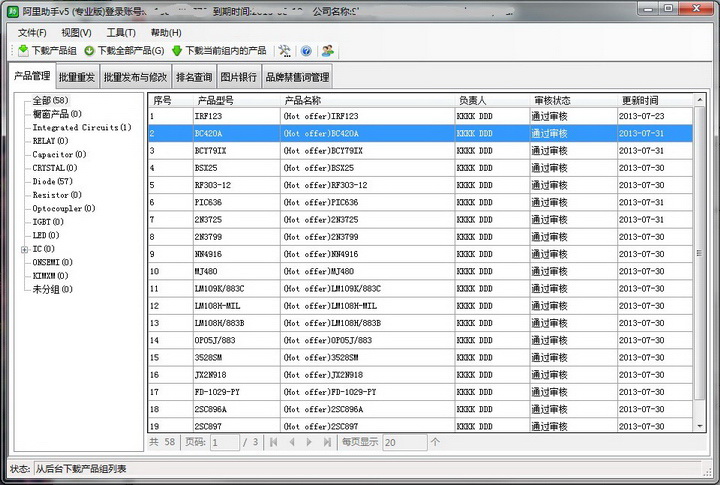The image size is (720, 485).
Task: Open the settings tools icon in toolbar
Action: [x=284, y=51]
